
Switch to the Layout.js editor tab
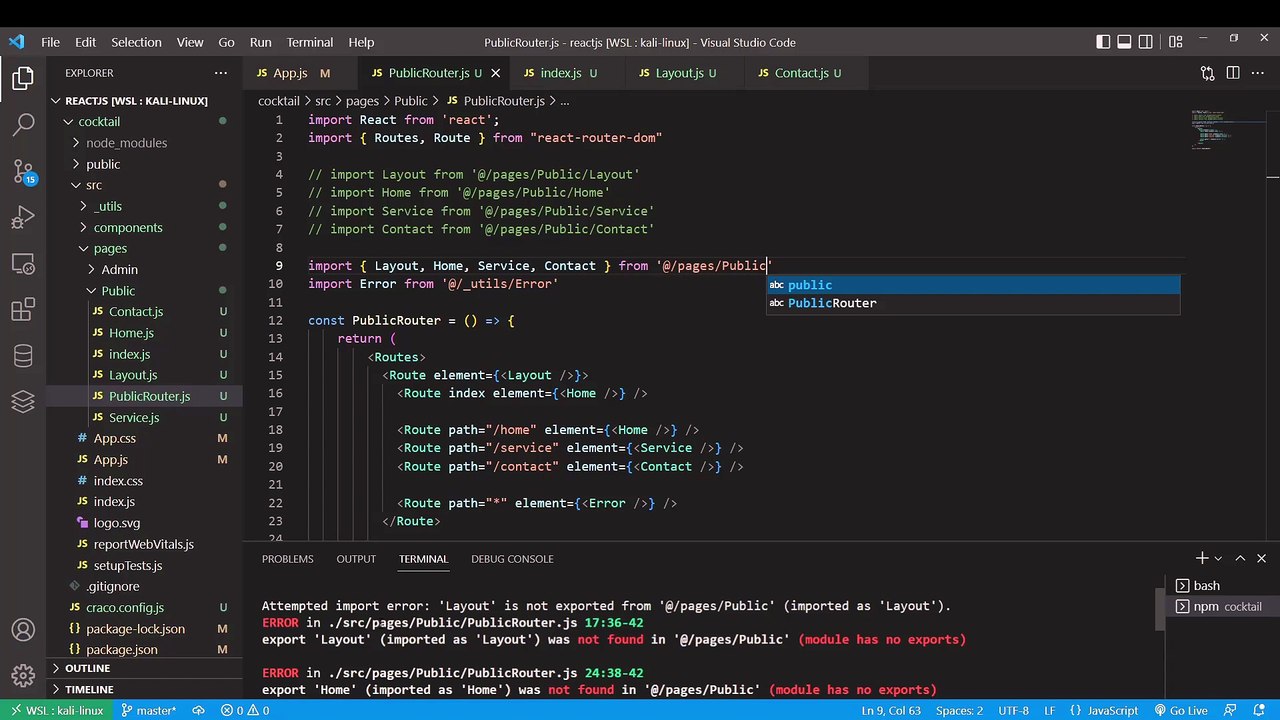pyautogui.click(x=685, y=73)
